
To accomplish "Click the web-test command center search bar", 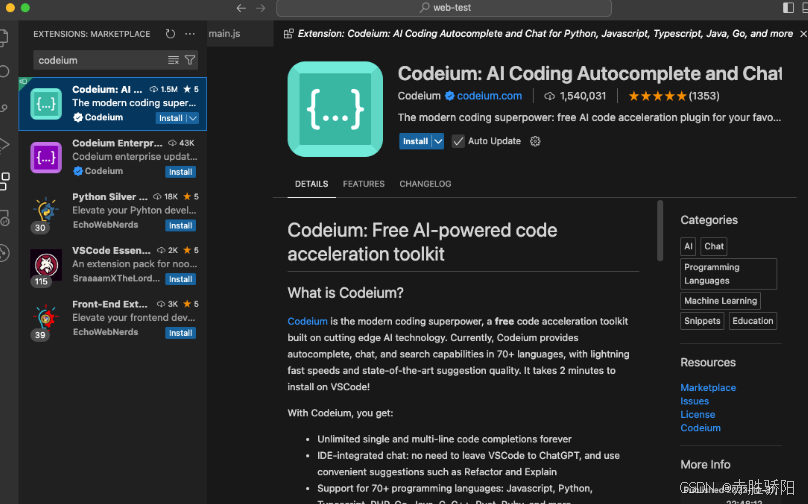I will 444,8.
